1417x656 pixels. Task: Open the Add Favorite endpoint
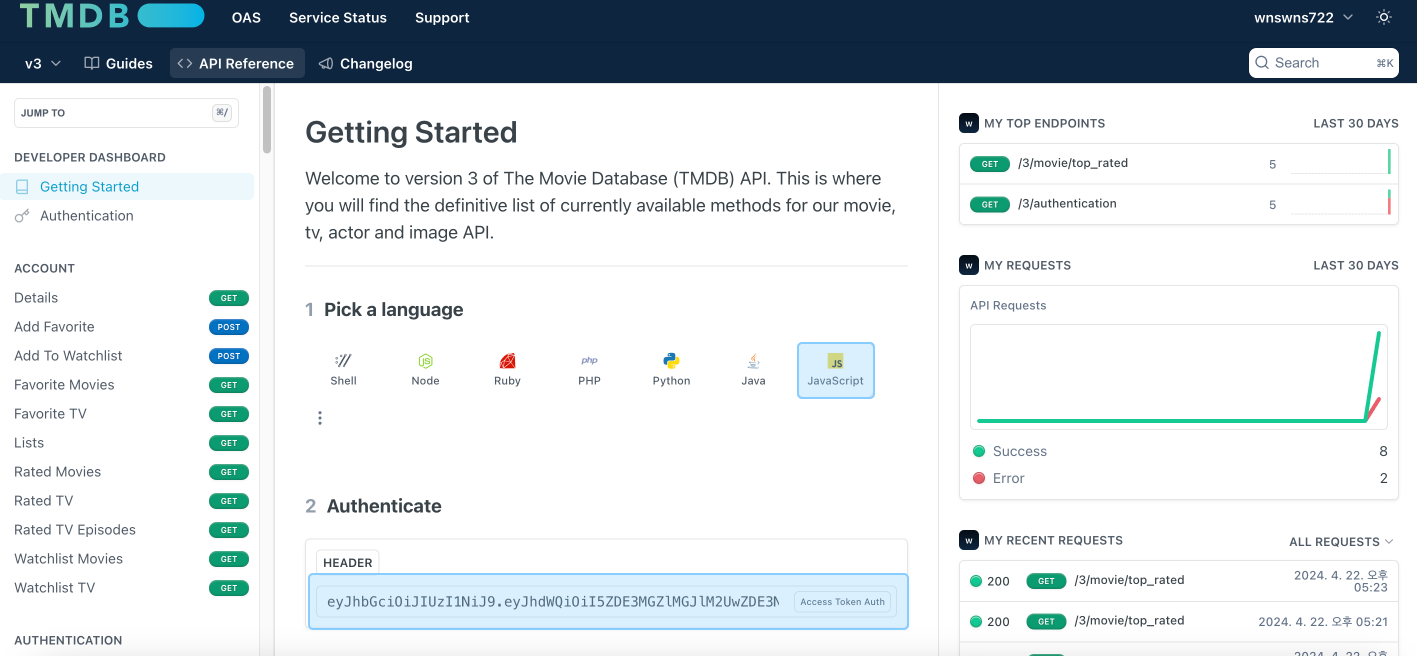point(130,327)
